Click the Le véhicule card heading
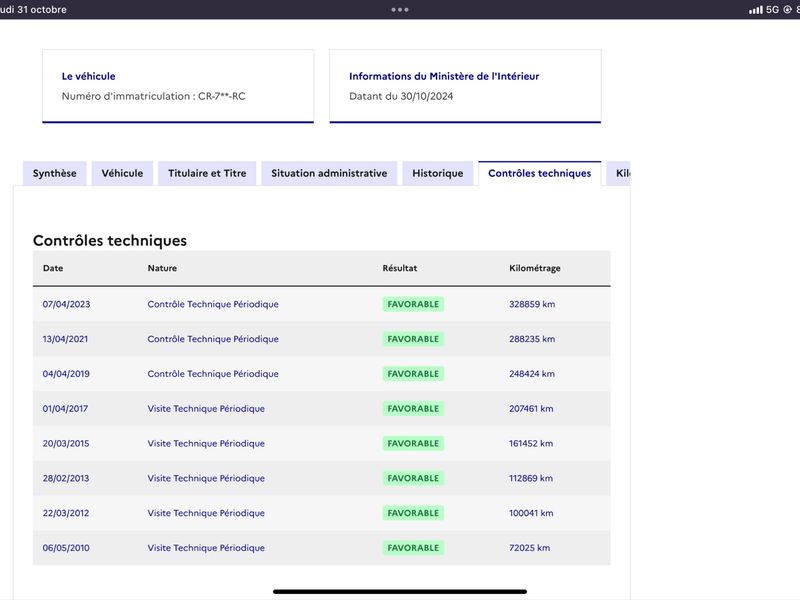The height and width of the screenshot is (600, 800). pos(88,76)
